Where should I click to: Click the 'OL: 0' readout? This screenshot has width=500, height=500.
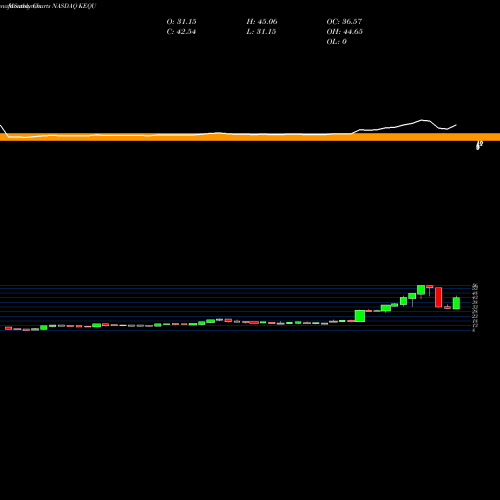point(336,42)
